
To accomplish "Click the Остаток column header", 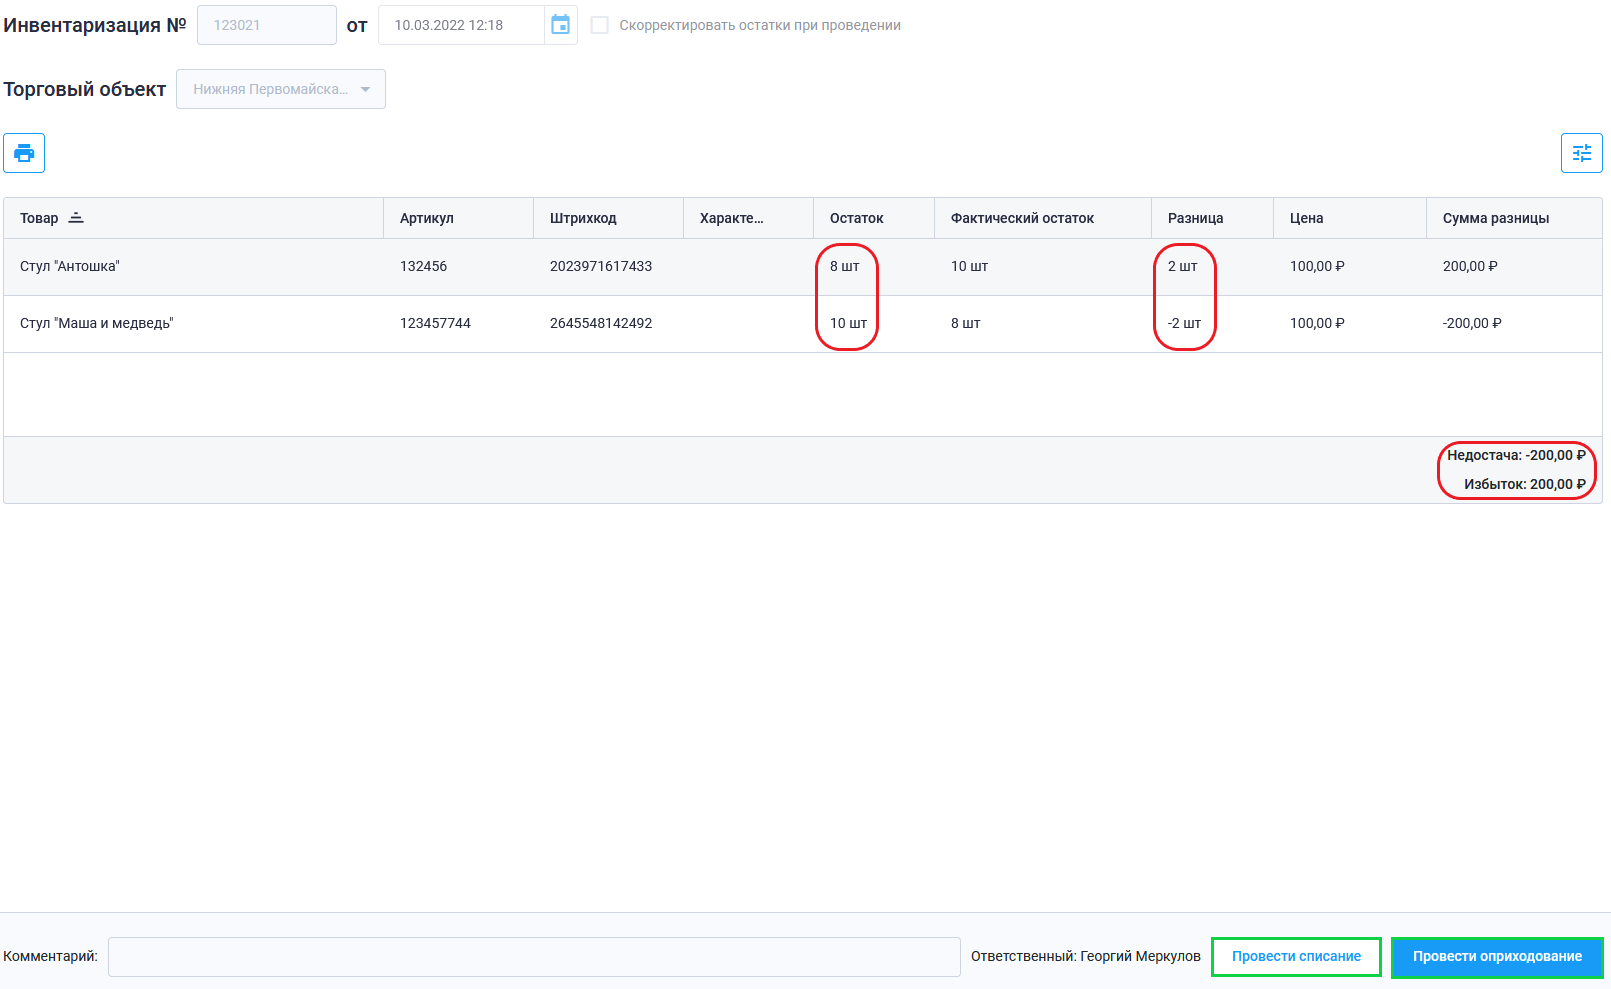I will coord(874,218).
